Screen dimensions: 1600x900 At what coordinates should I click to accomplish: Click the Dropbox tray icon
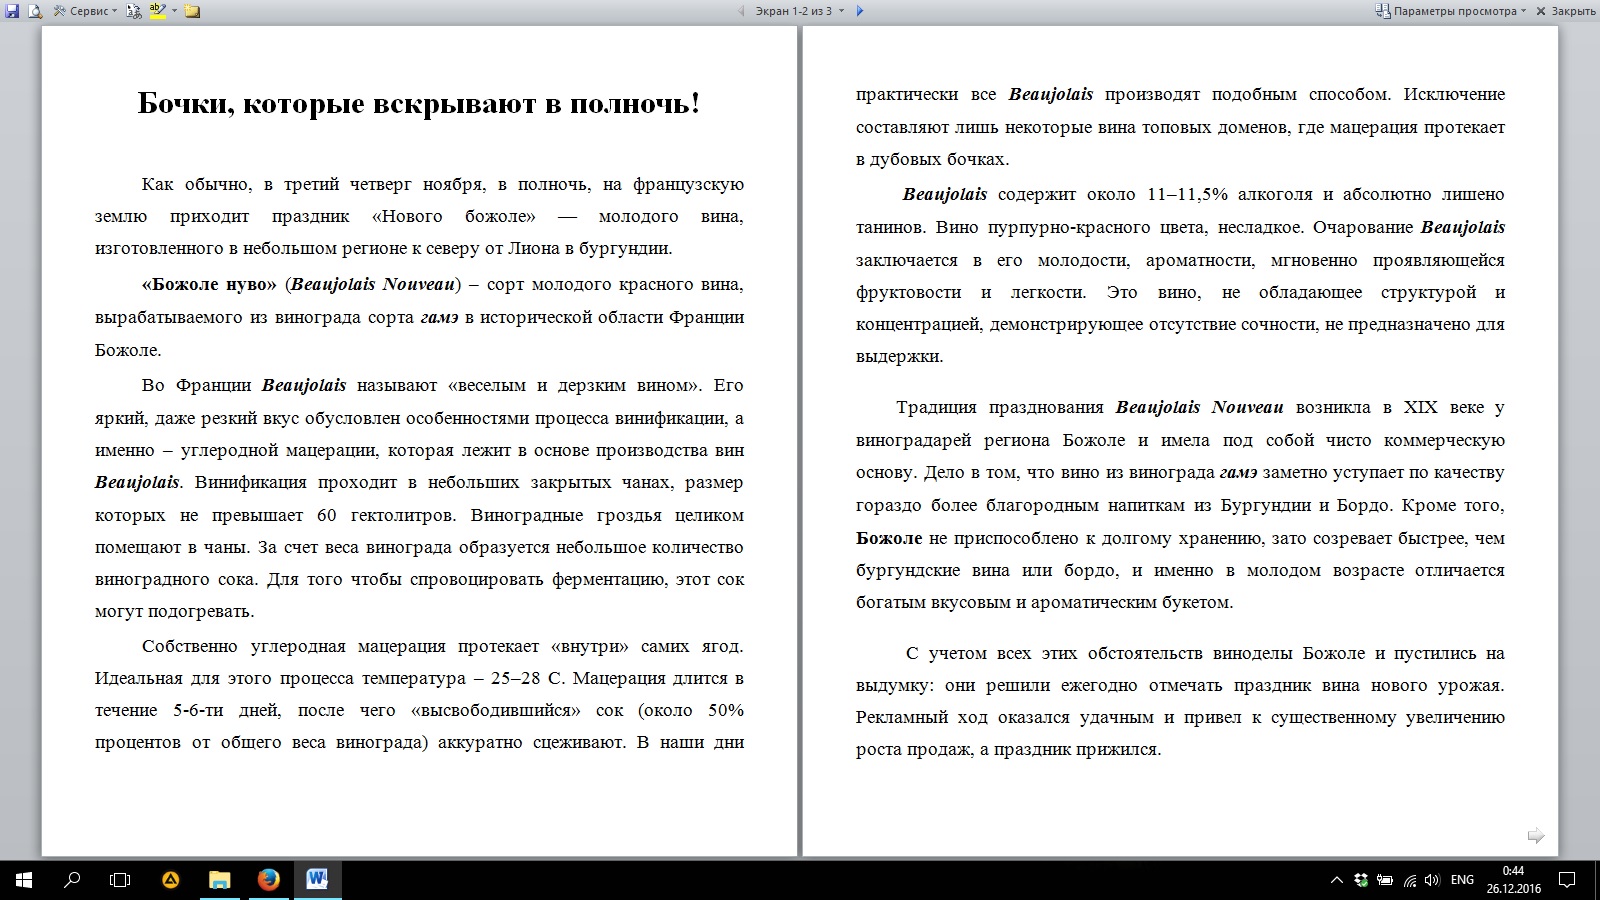pyautogui.click(x=1361, y=880)
